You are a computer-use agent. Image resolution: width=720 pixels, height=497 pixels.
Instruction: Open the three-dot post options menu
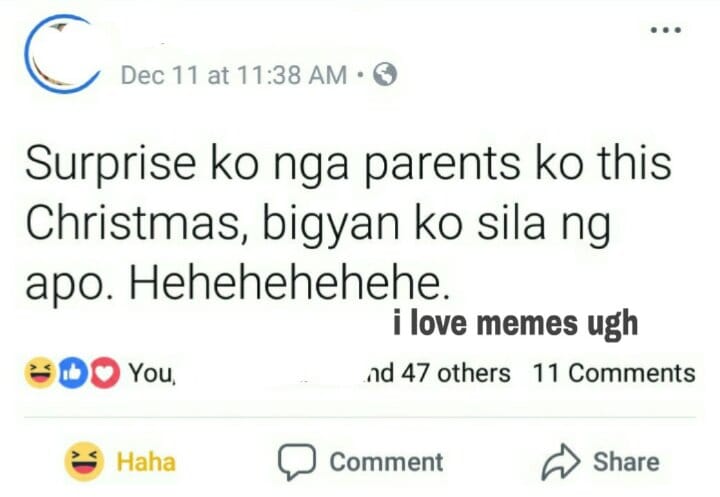point(665,30)
